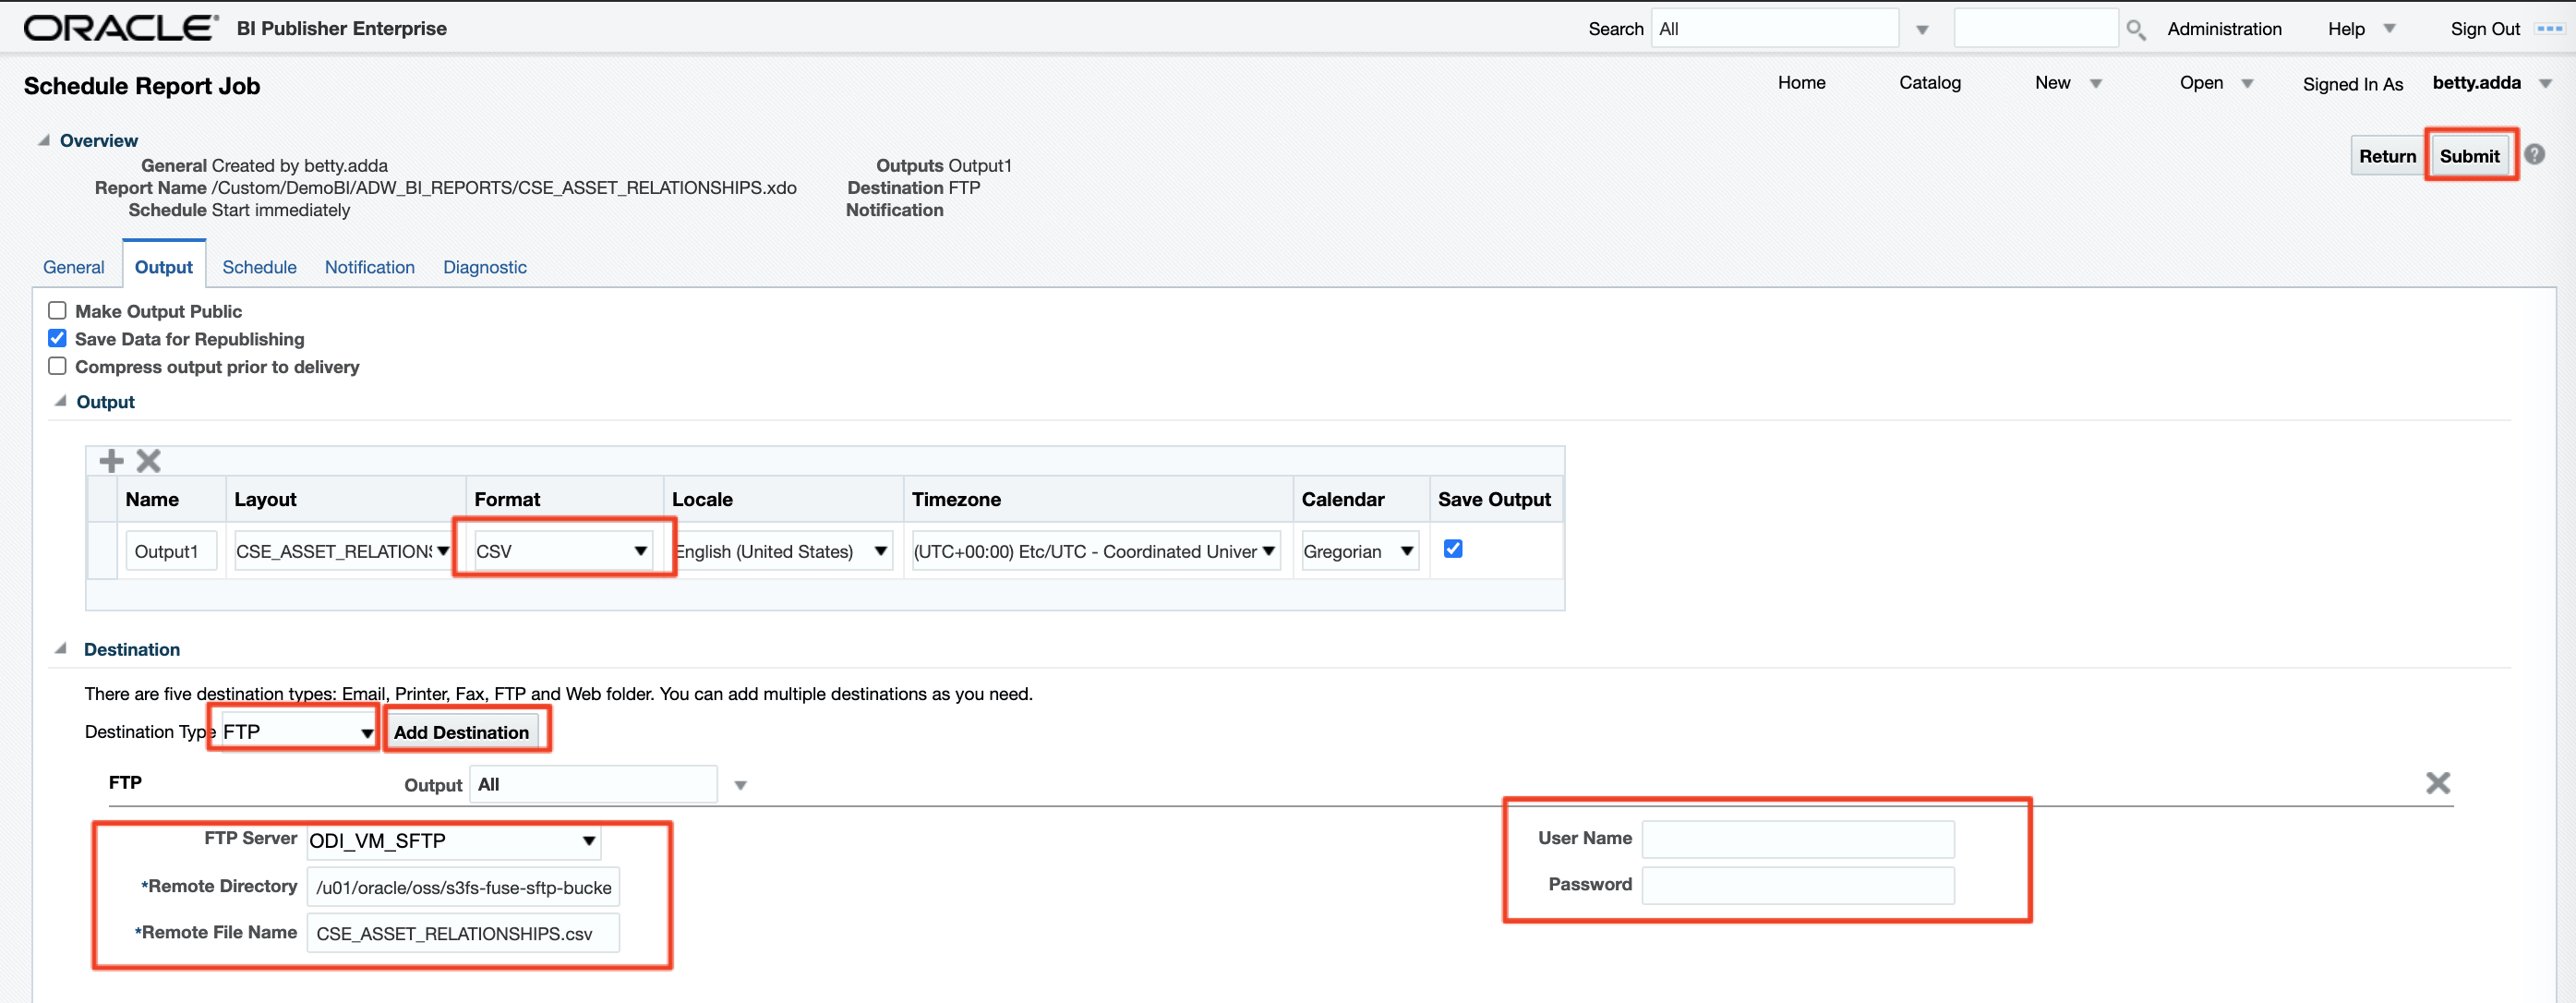This screenshot has width=2576, height=1003.
Task: Collapse the Overview section triangle
Action: [44, 141]
